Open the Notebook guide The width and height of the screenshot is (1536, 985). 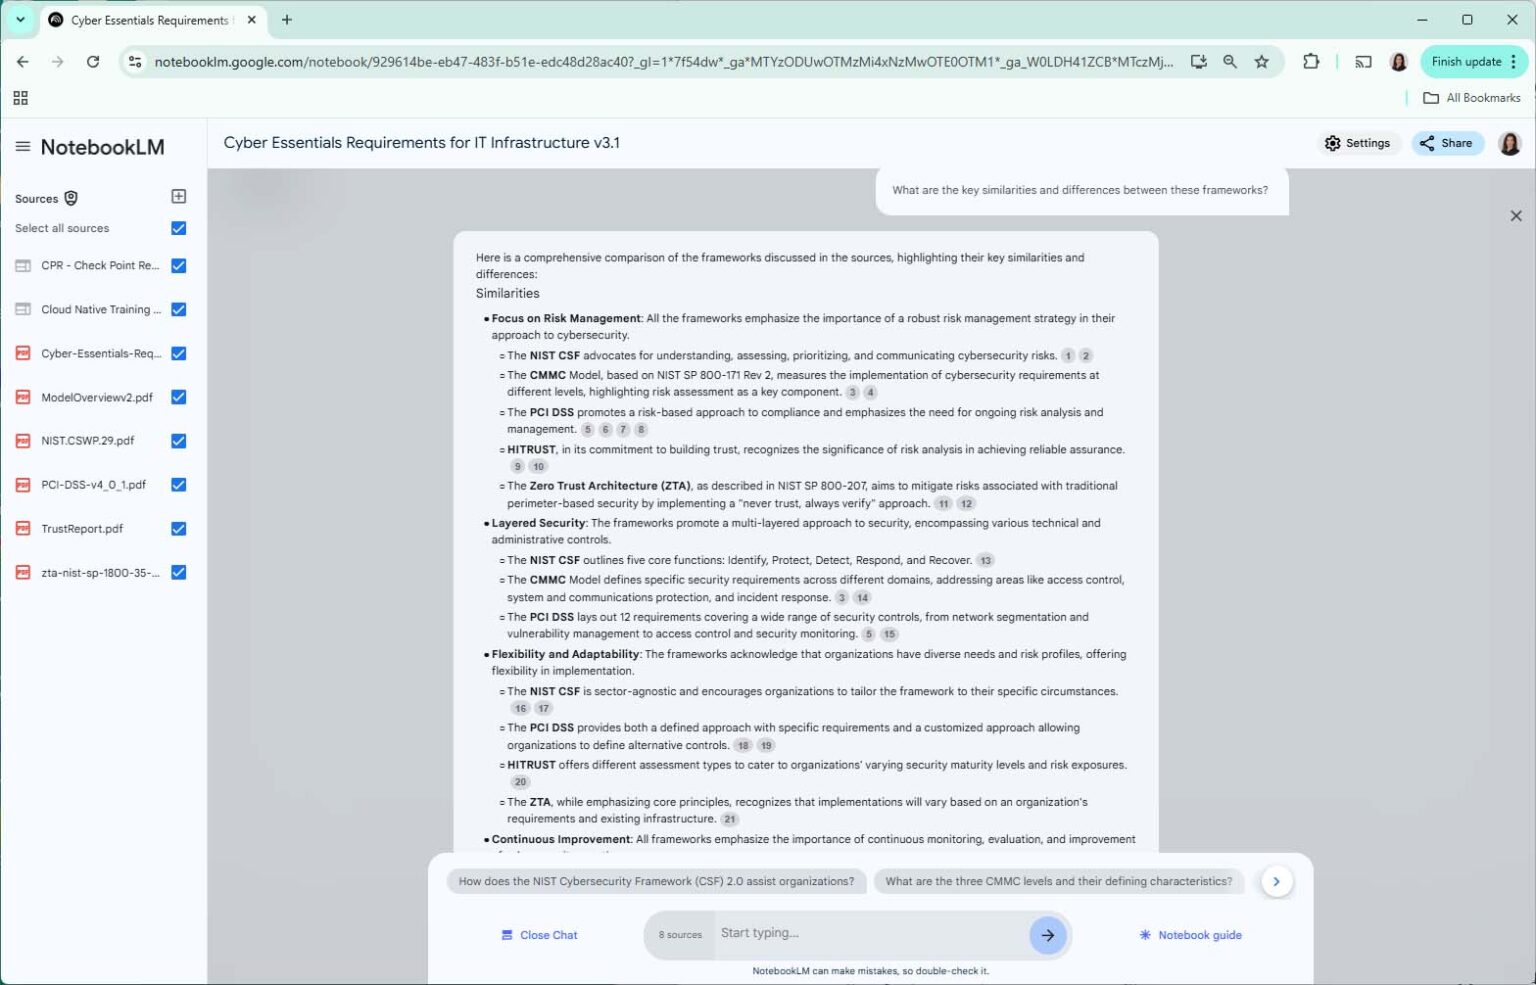[1189, 934]
